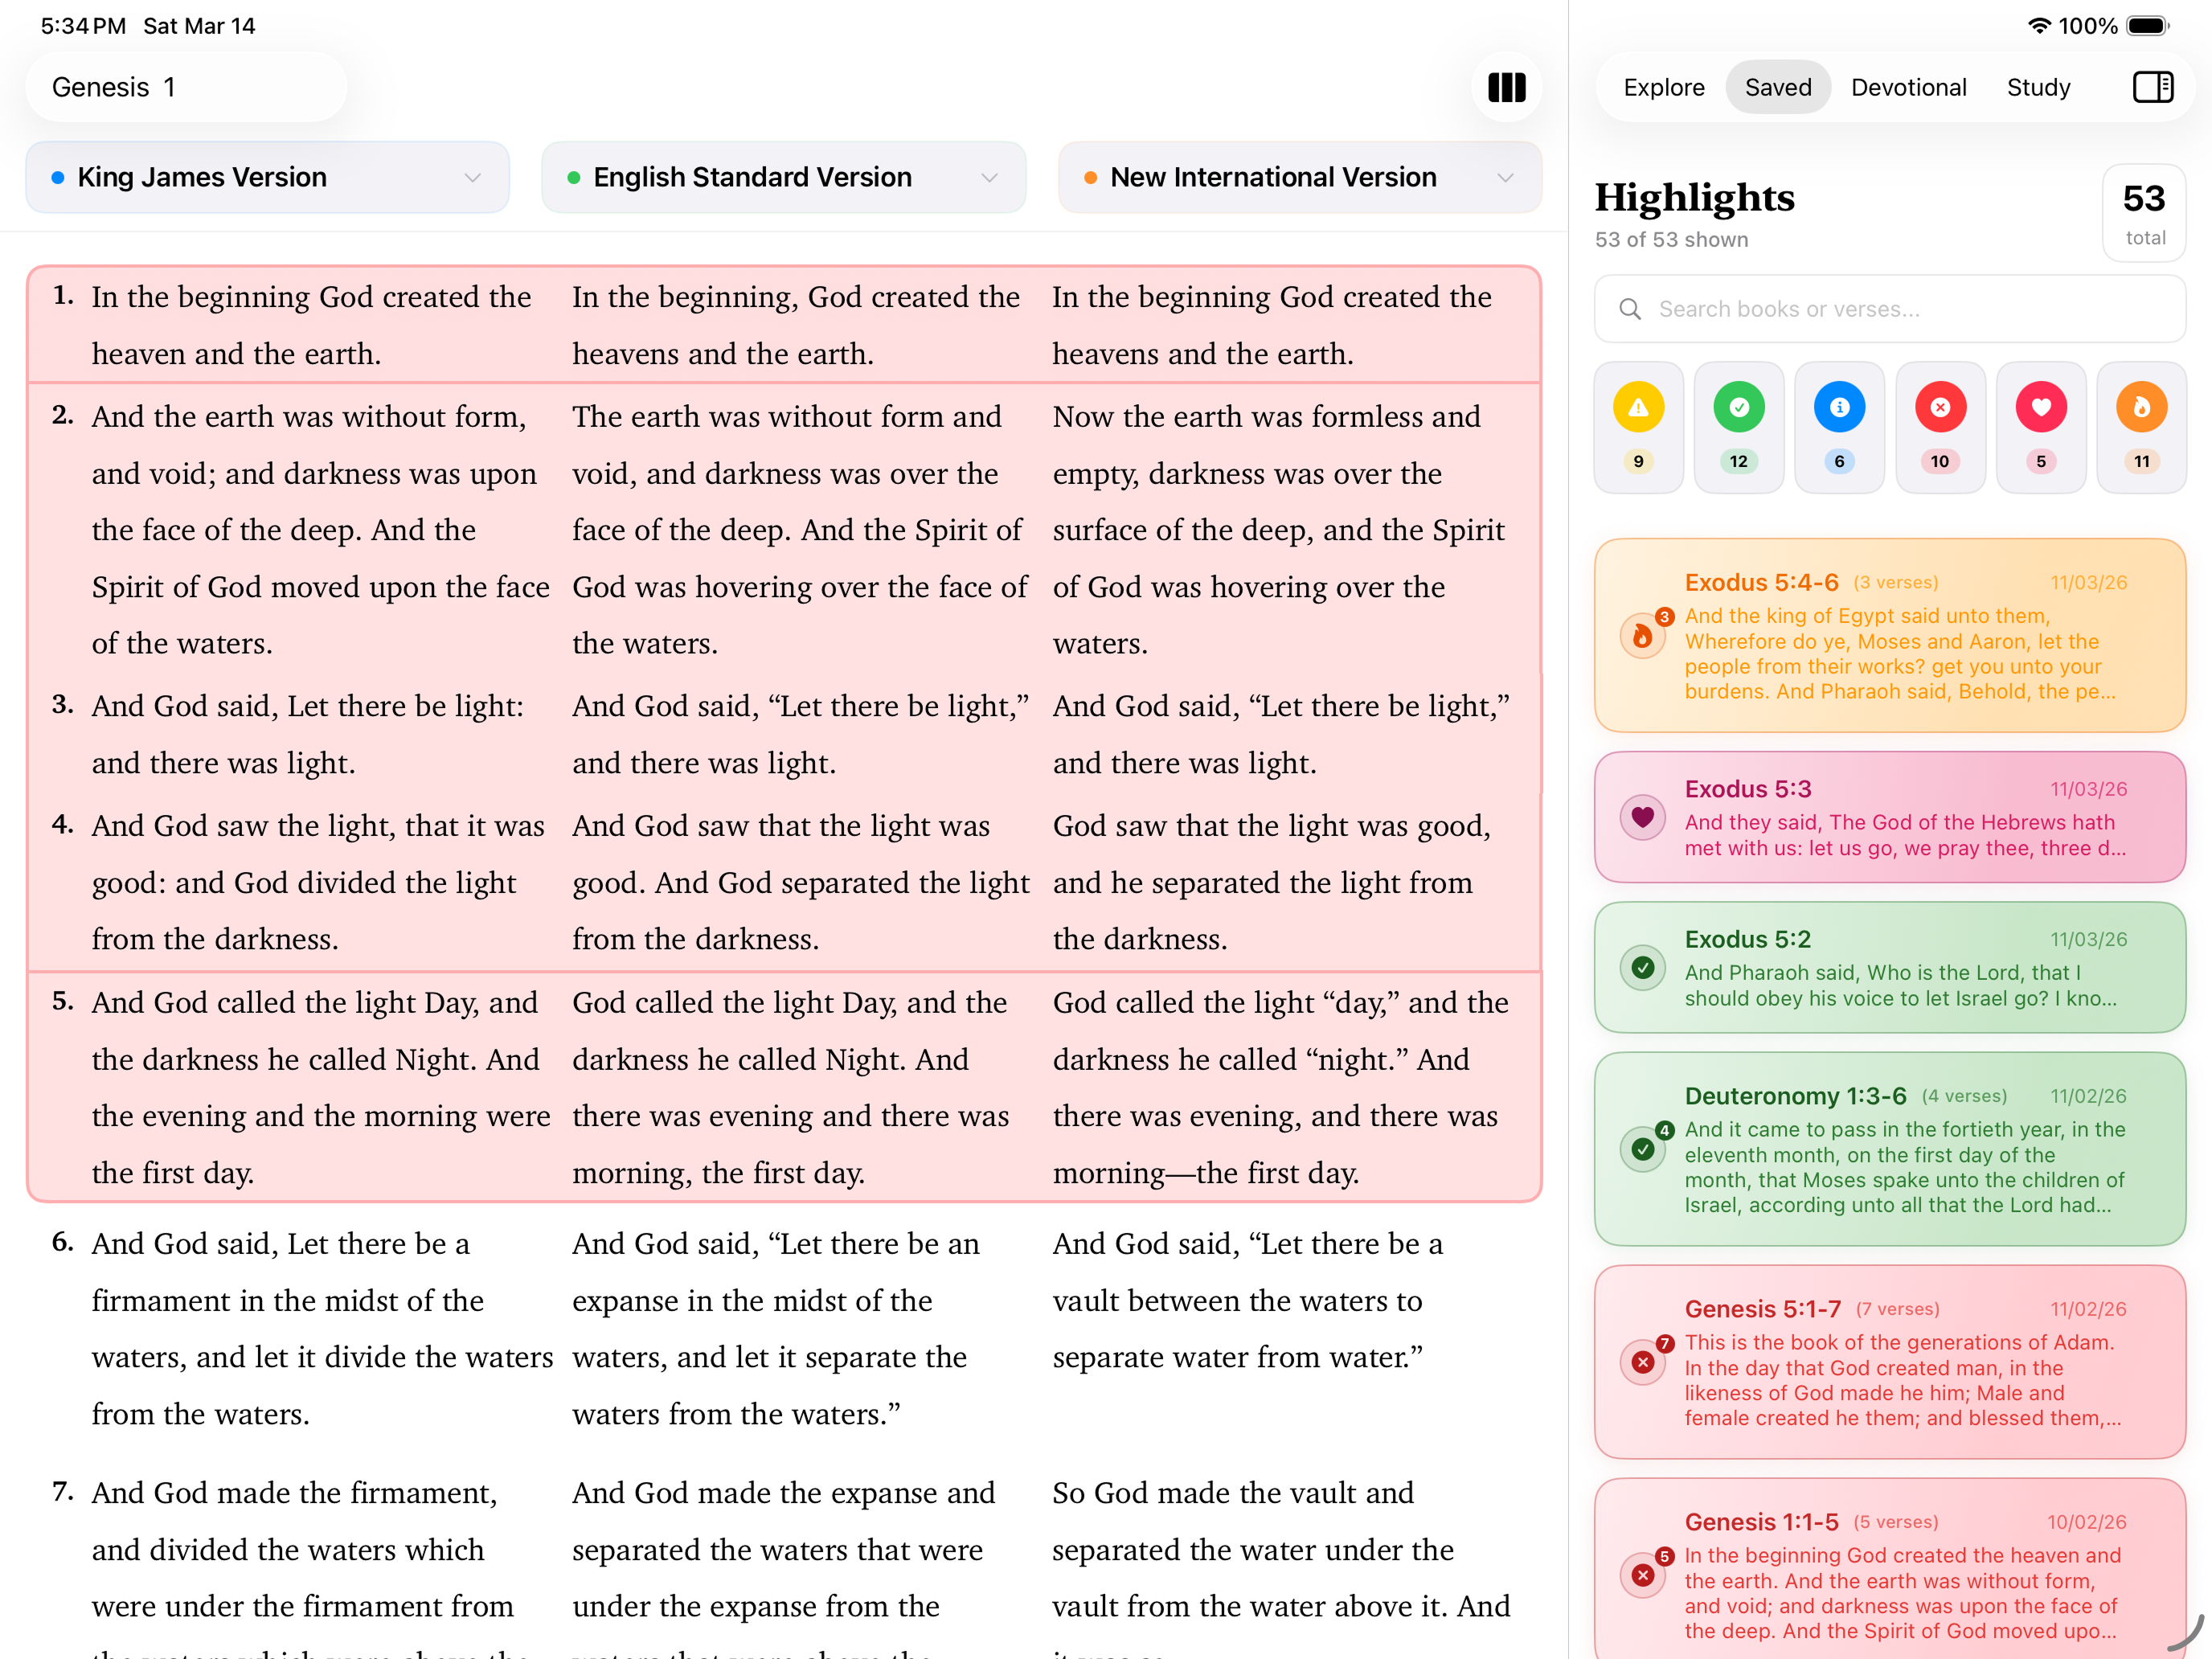The width and height of the screenshot is (2212, 1659).
Task: Switch to the Saved tab
Action: point(1777,88)
